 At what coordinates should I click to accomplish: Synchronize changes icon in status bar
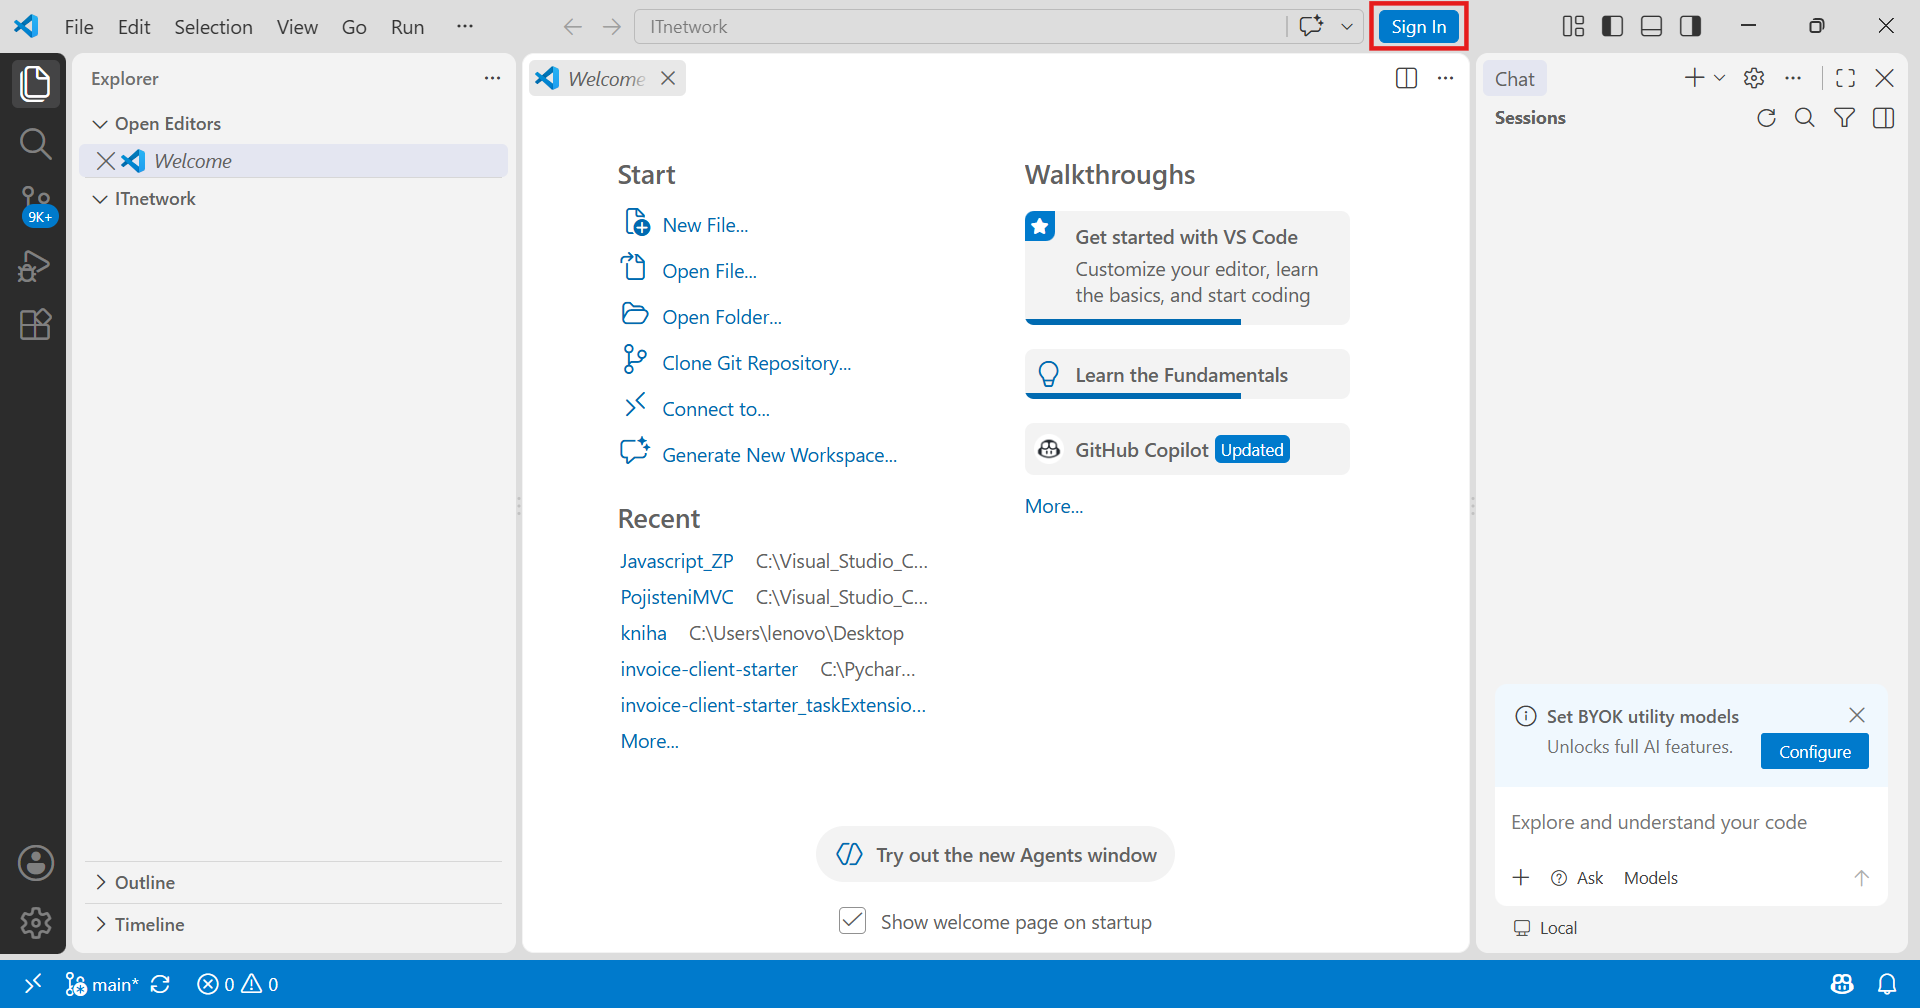point(160,984)
